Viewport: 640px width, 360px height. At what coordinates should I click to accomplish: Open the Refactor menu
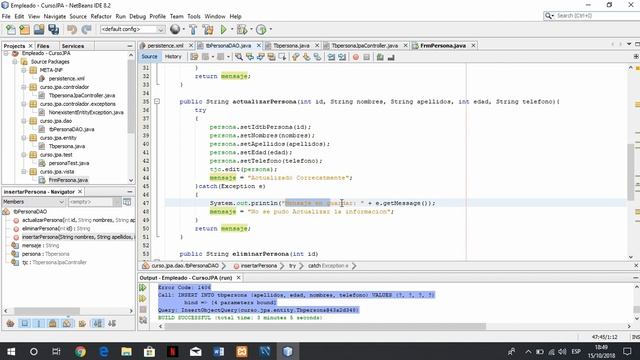(x=101, y=16)
